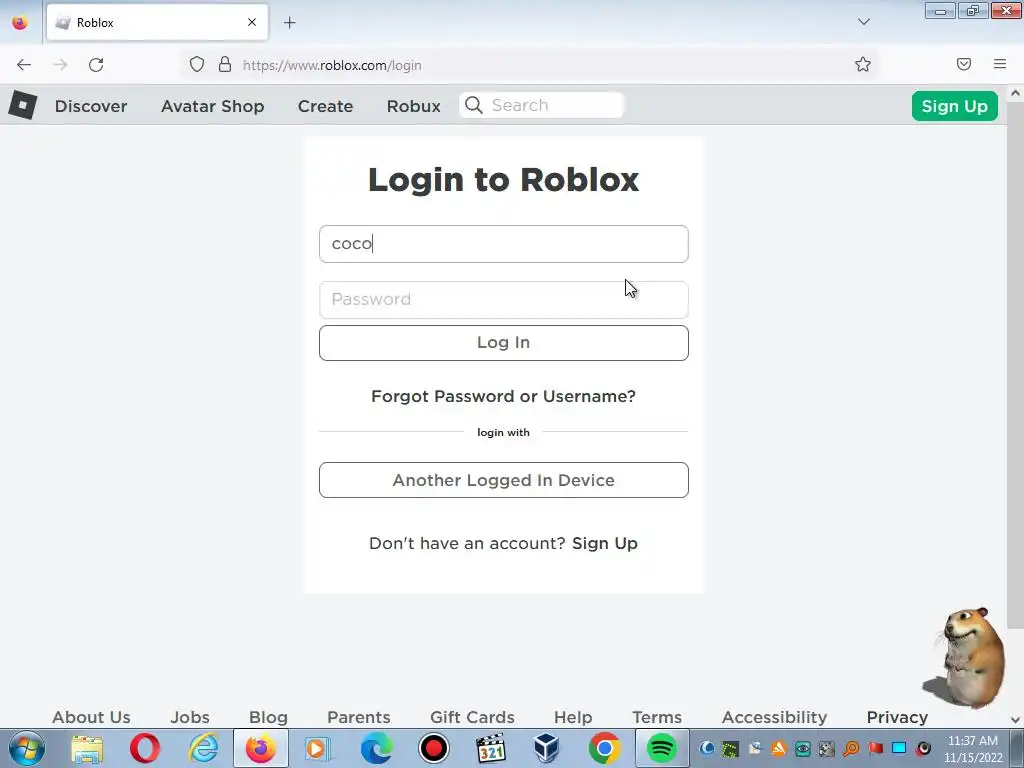Open a new tab with the plus icon

[x=289, y=23]
